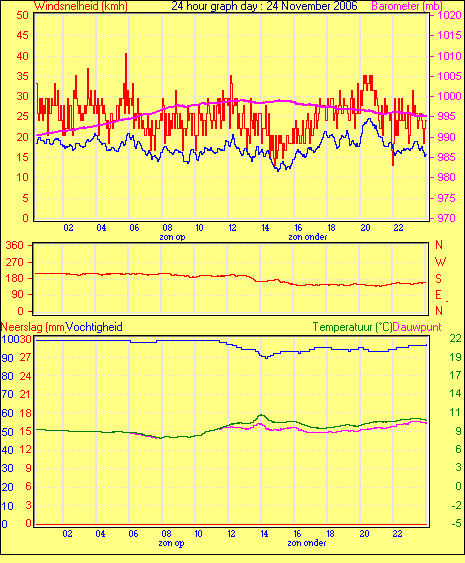Click the "zon op" label under the temperature chart
Viewport: 465px width, 563px height.
coord(171,543)
